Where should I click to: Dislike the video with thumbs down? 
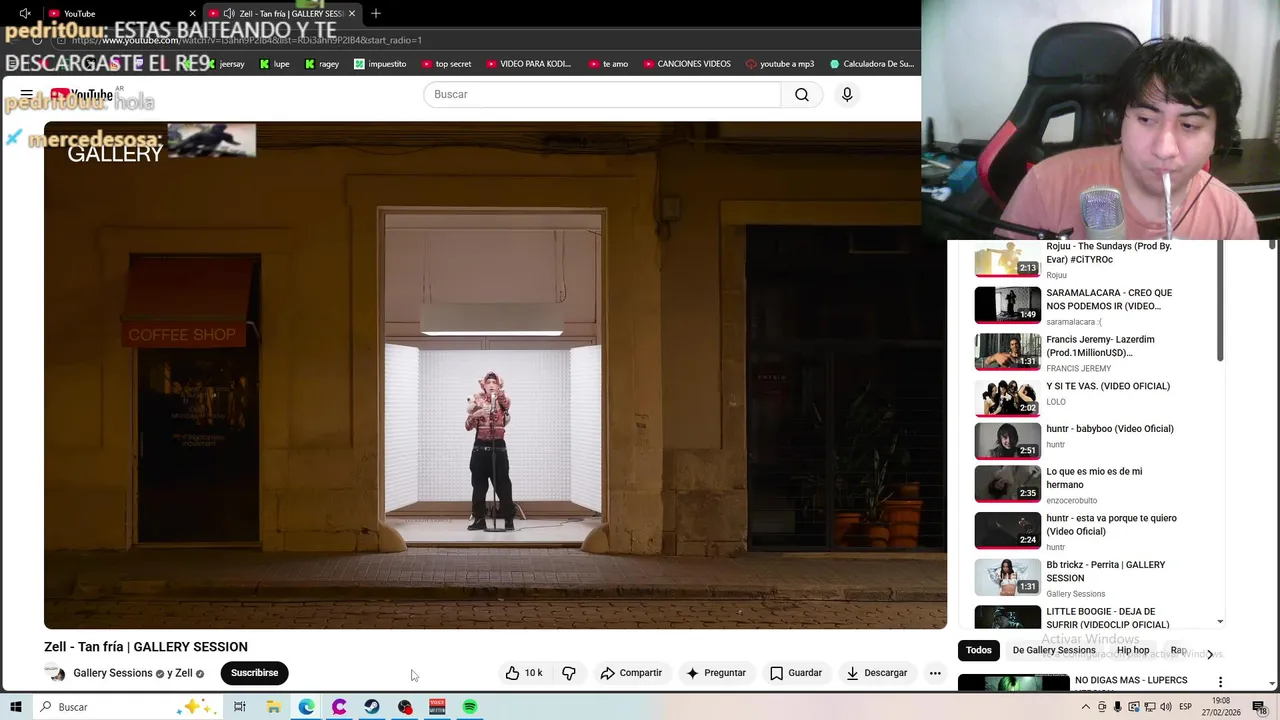pos(569,673)
